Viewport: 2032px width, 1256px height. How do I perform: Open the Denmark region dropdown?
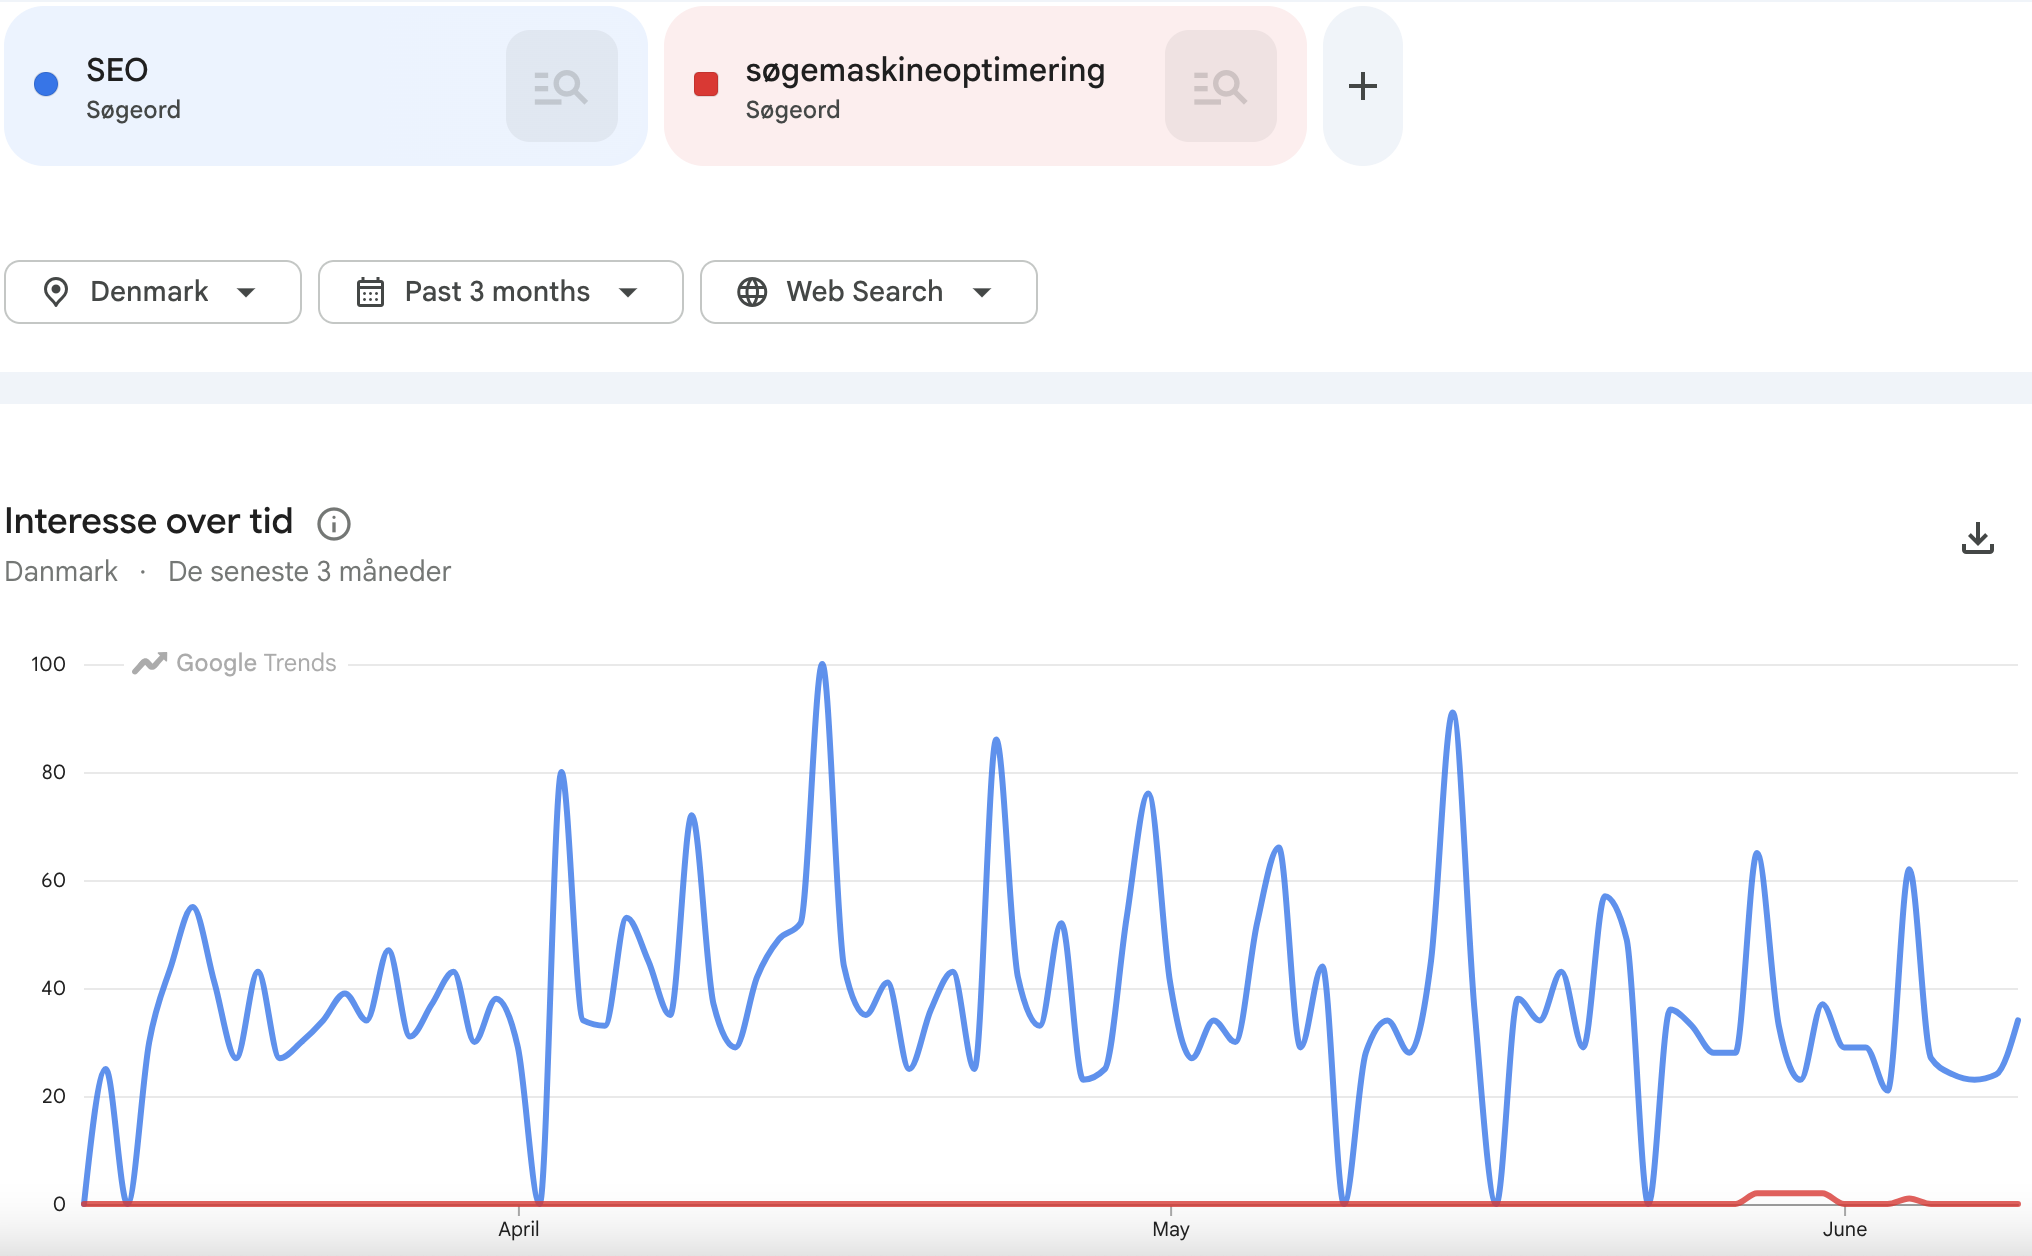point(153,292)
